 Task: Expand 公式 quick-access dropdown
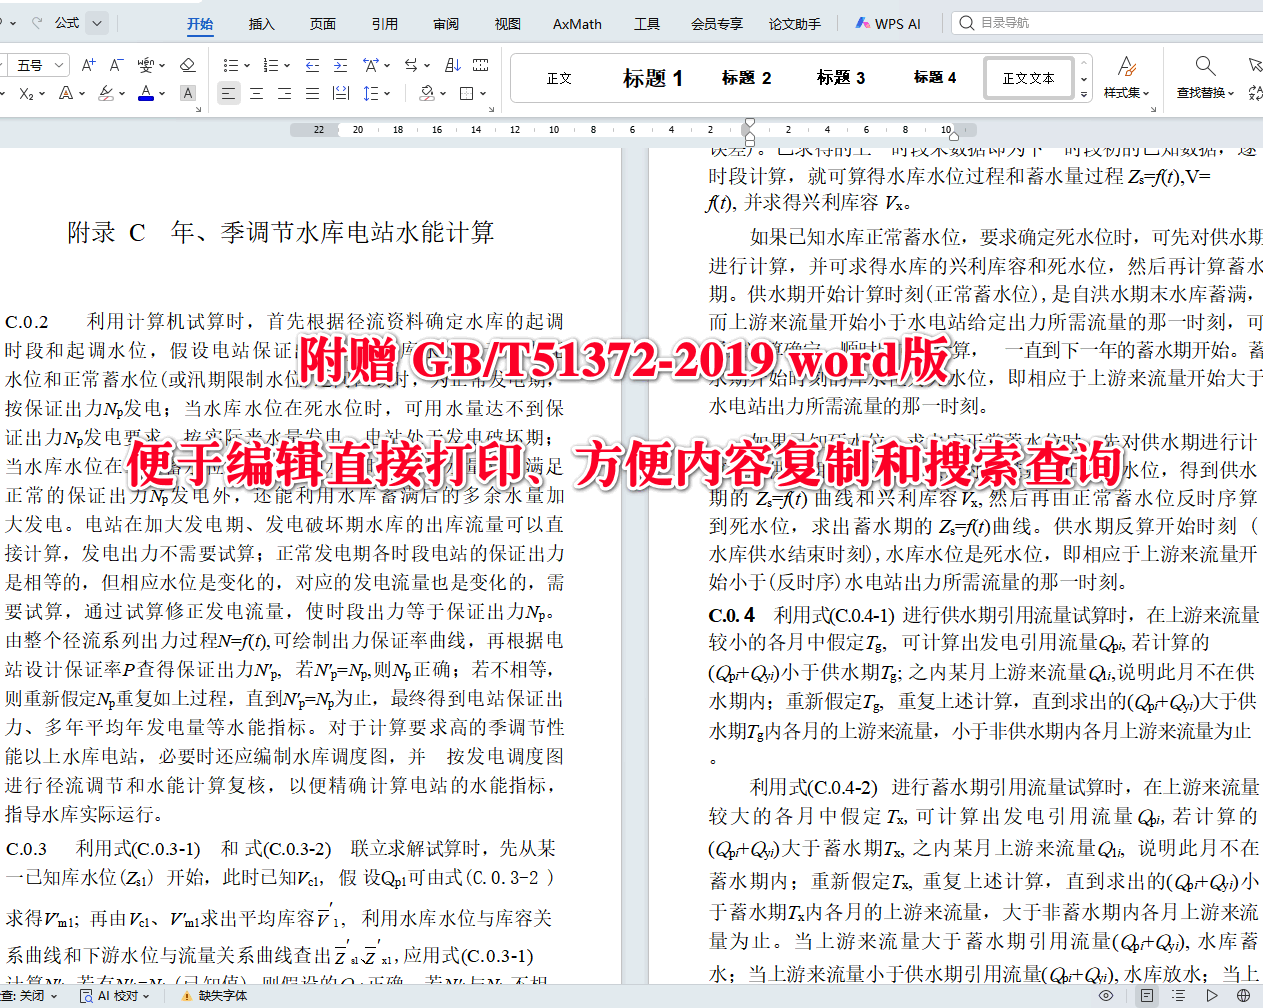[97, 22]
